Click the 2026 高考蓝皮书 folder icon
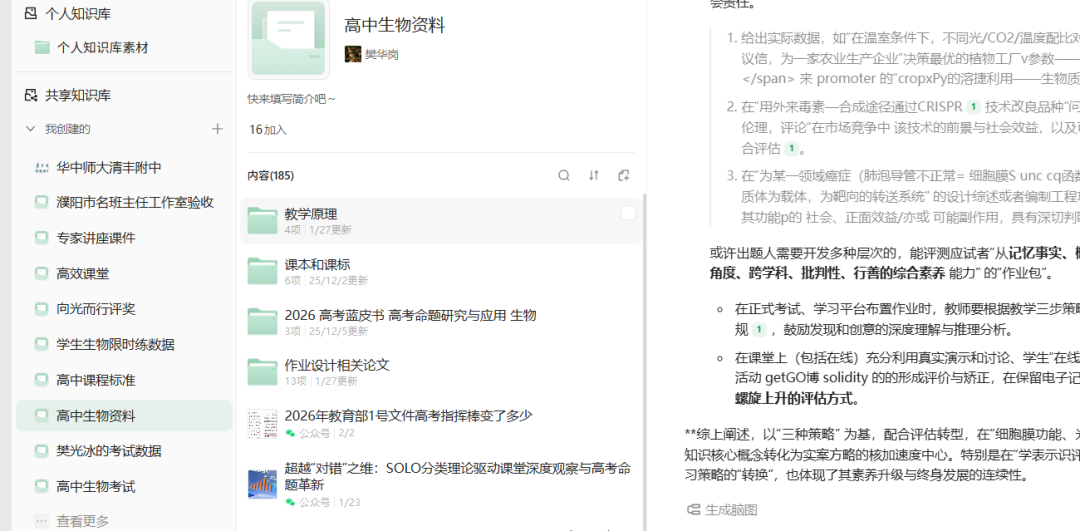1080x531 pixels. pyautogui.click(x=262, y=322)
